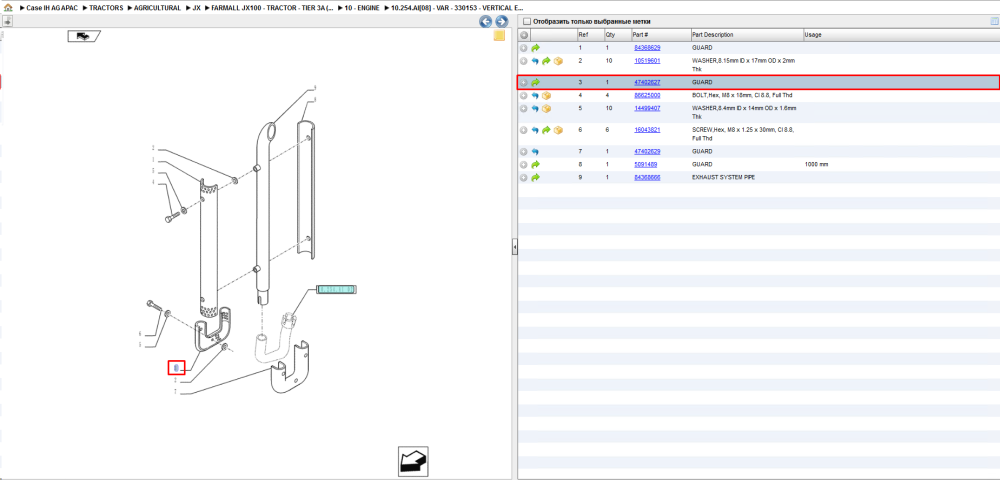Go to the home page icon

coord(8,8)
